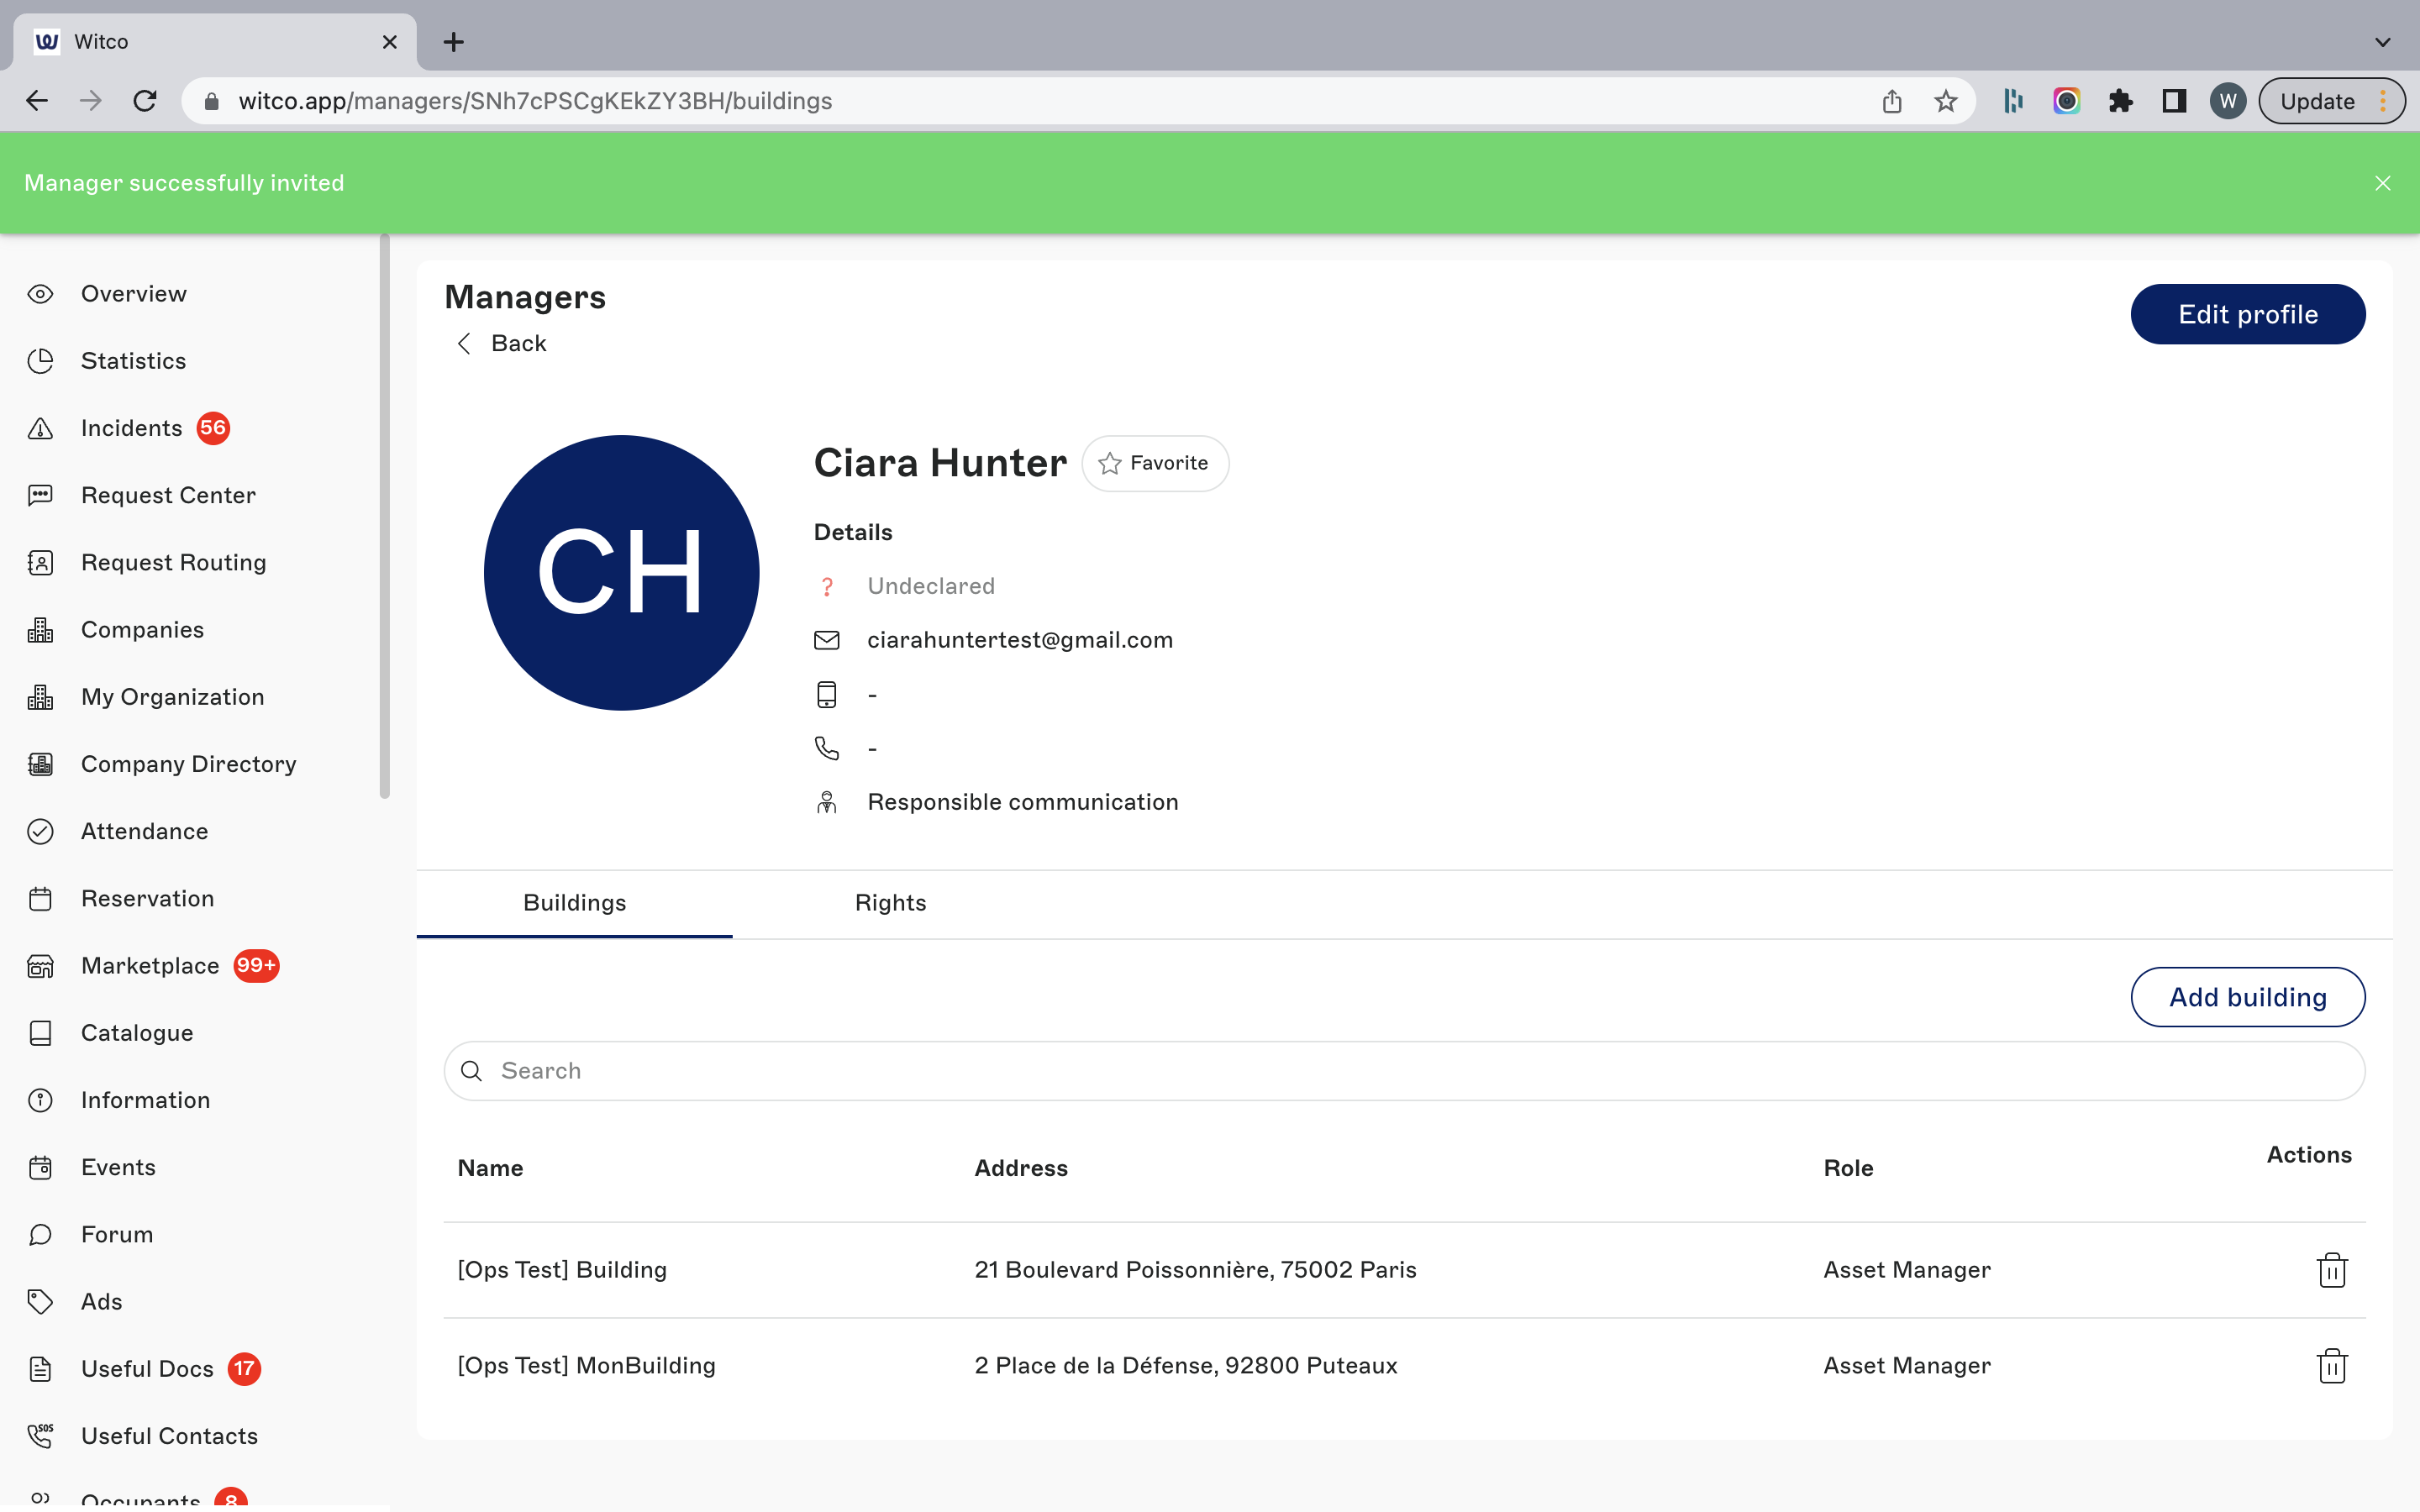
Task: Click the browser share icon
Action: (1891, 101)
